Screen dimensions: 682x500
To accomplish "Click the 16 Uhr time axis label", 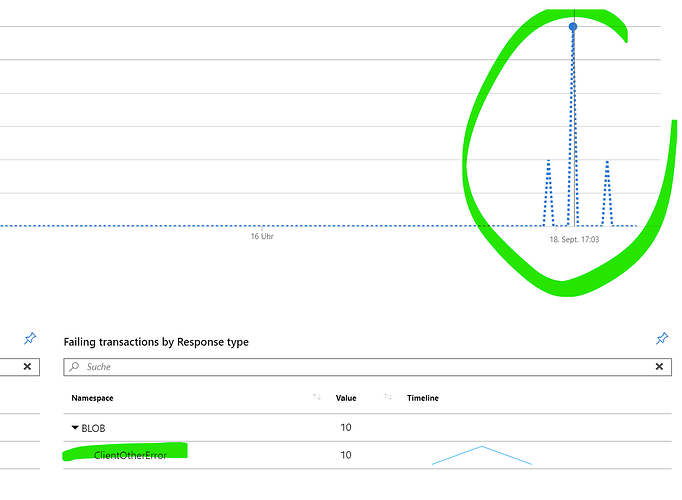I will click(x=262, y=237).
